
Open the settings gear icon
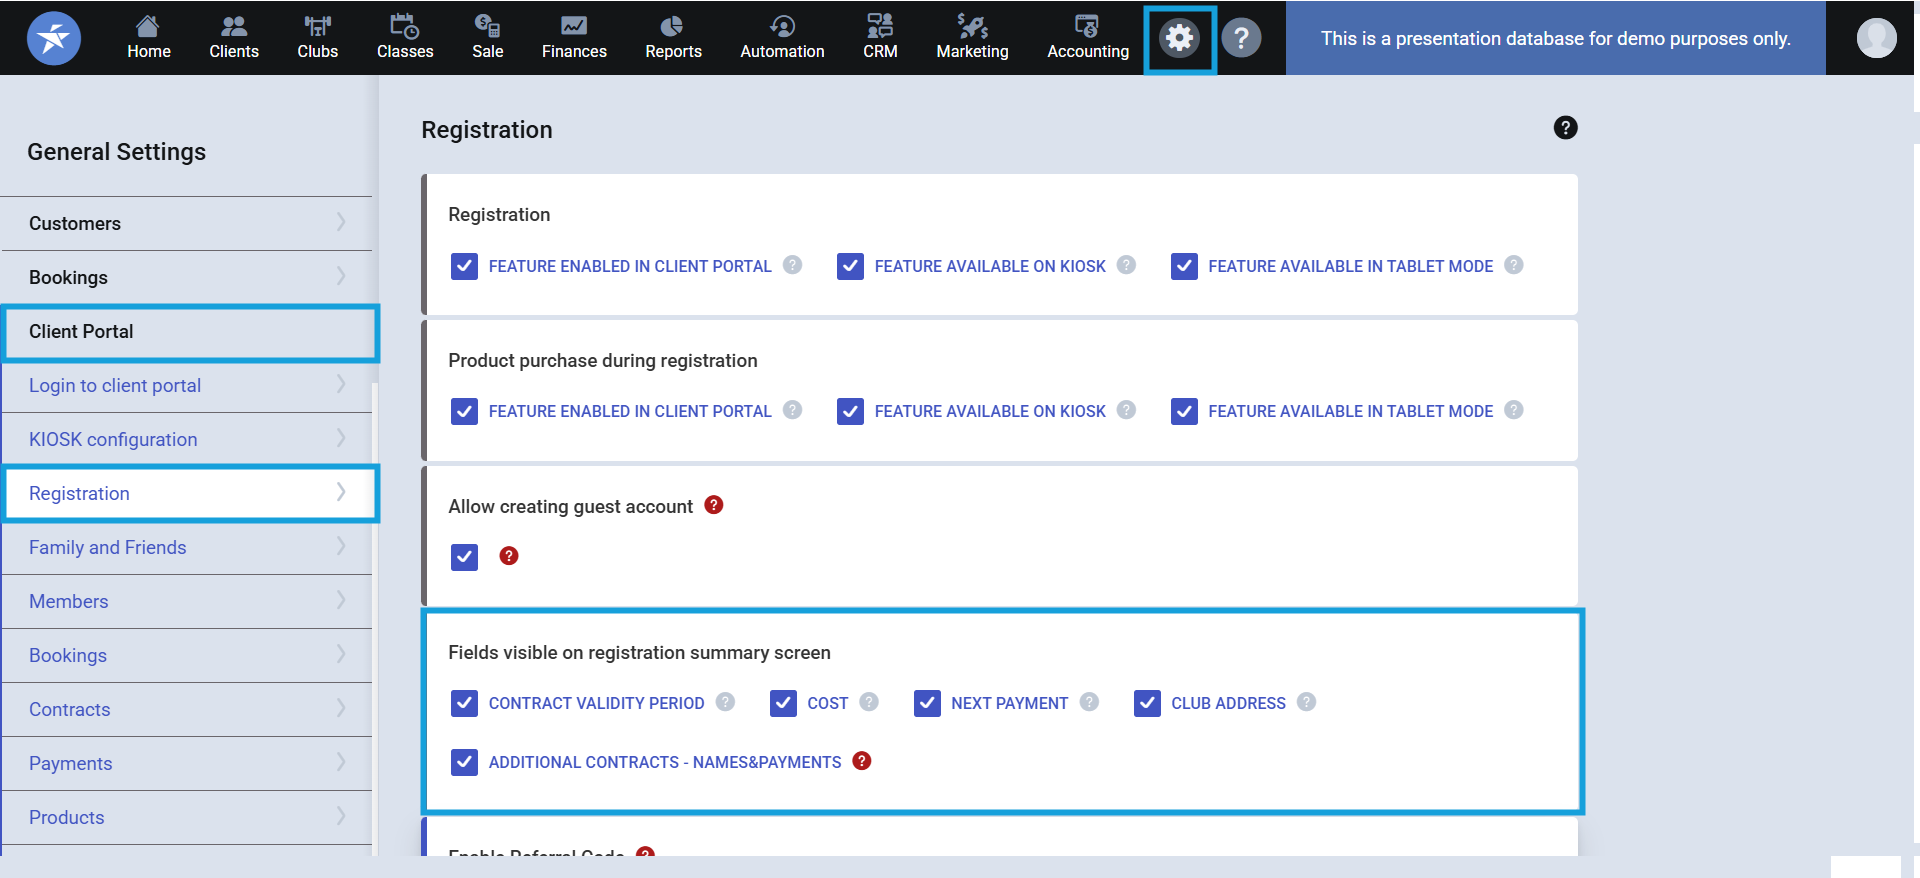1180,39
